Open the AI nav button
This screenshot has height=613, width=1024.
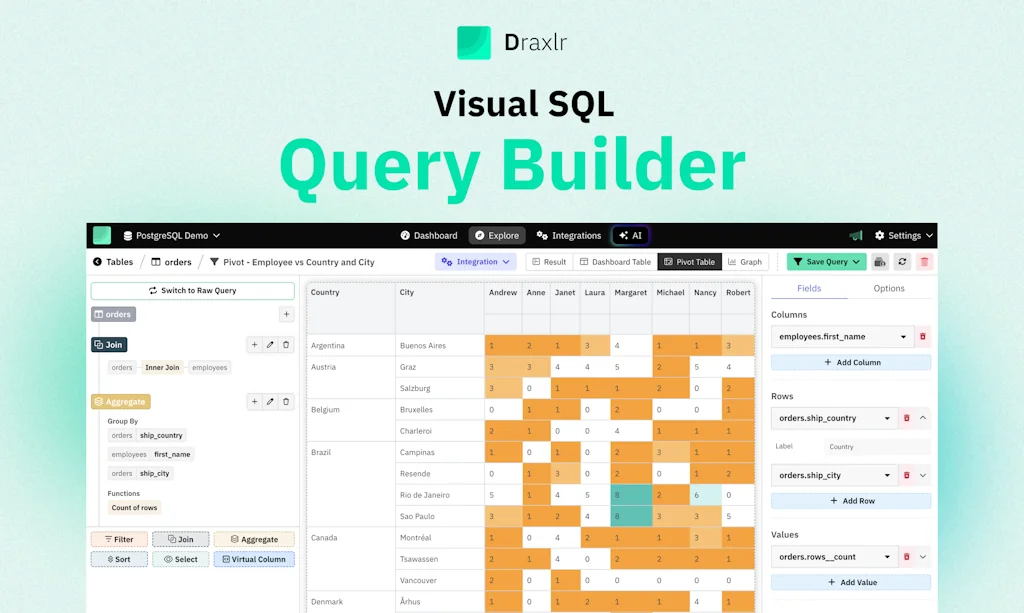pyautogui.click(x=630, y=235)
